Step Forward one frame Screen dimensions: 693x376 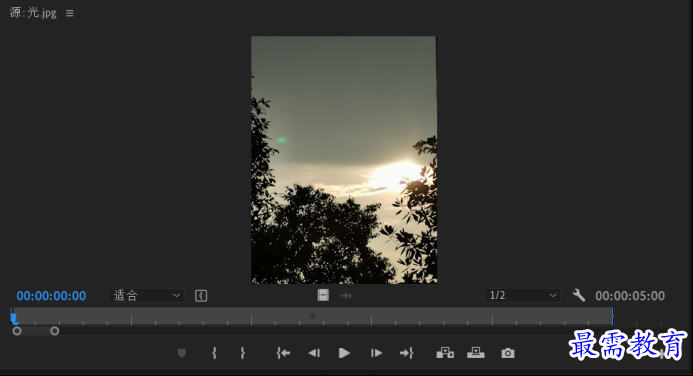pyautogui.click(x=376, y=353)
